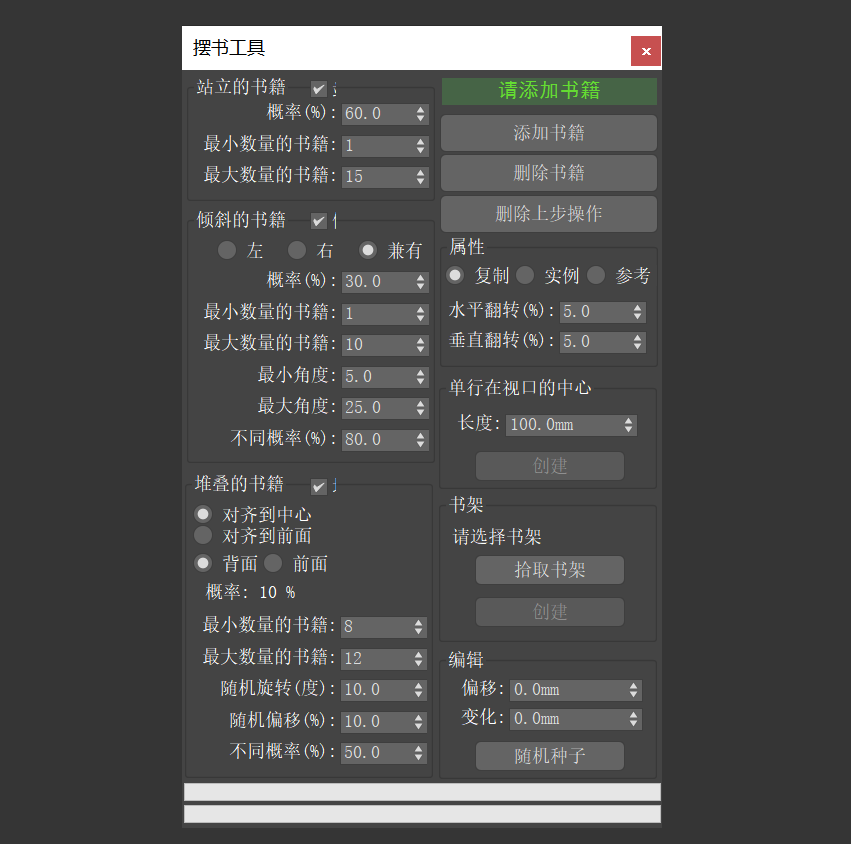The height and width of the screenshot is (844, 851).
Task: Select 复制 in 属性 group
Action: click(x=455, y=275)
